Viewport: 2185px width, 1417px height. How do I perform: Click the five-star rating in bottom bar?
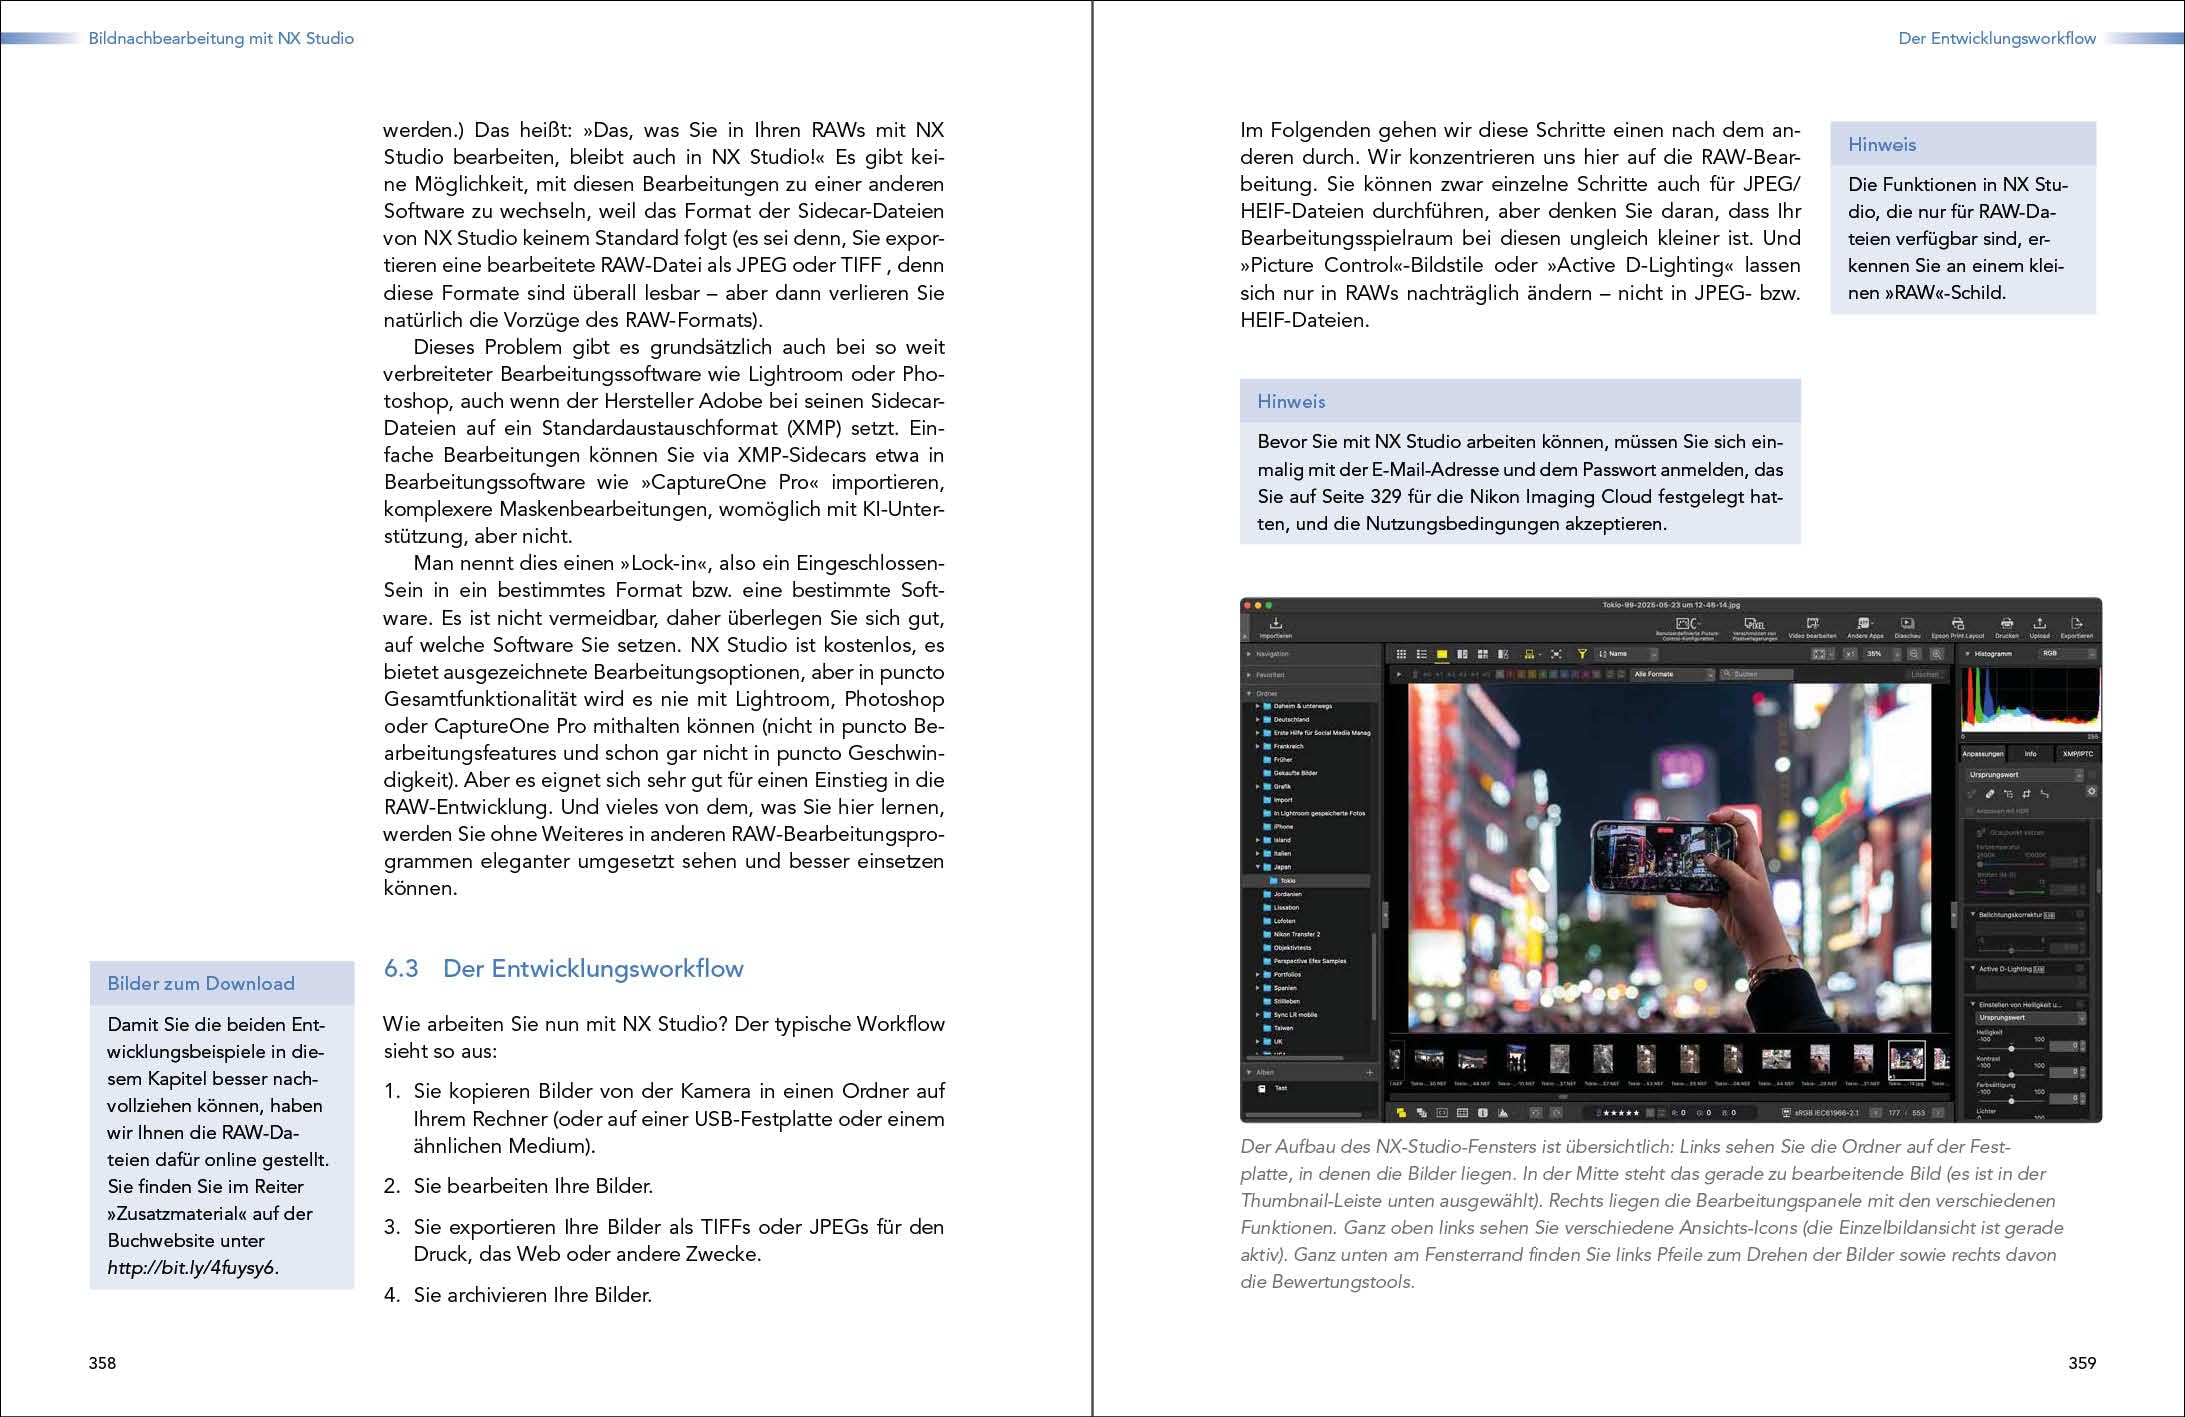(x=1622, y=1113)
